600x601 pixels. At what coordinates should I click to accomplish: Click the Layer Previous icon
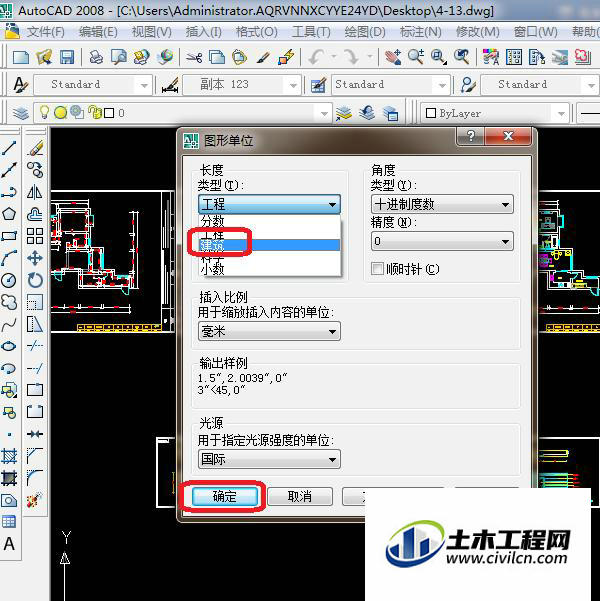[367, 113]
